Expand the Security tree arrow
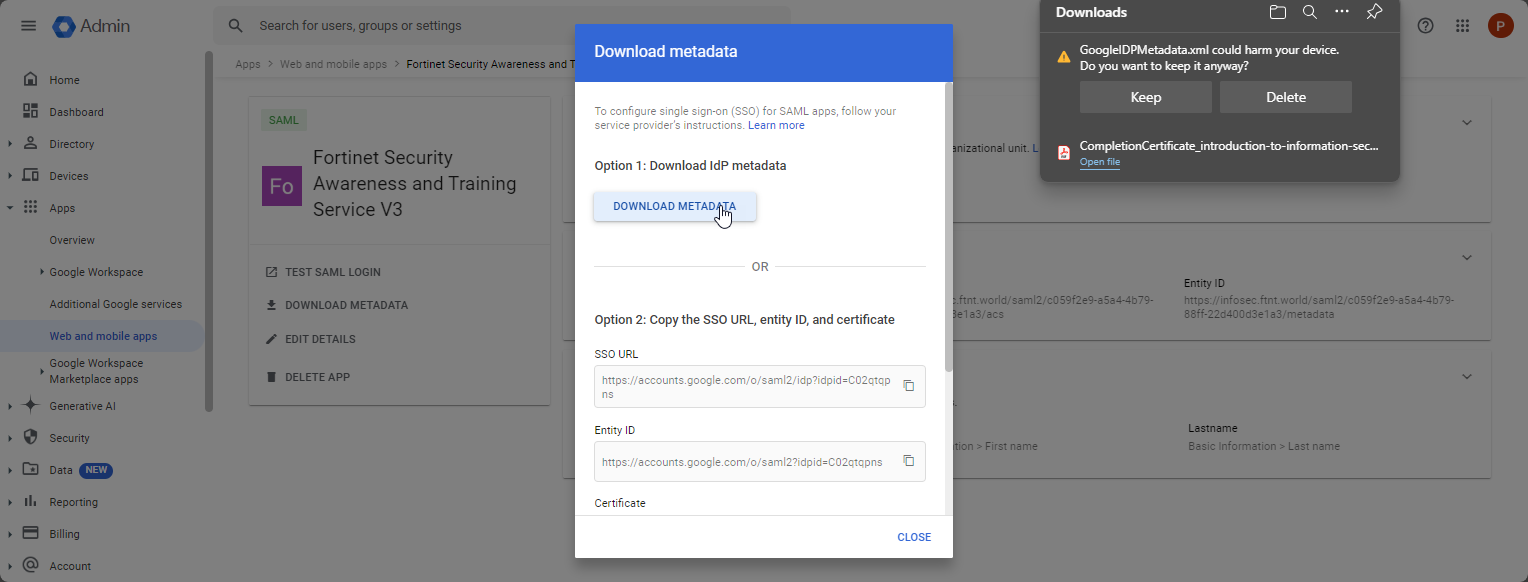This screenshot has height=582, width=1528. coord(10,438)
